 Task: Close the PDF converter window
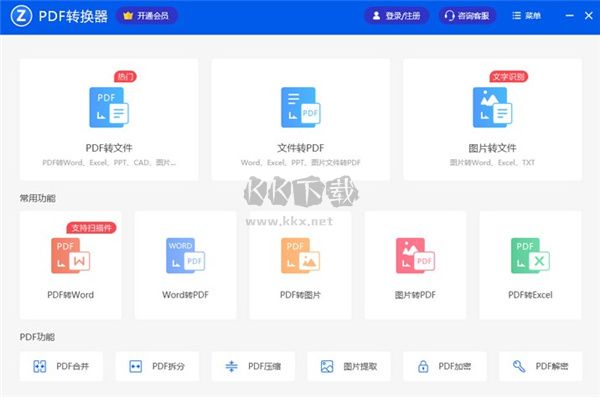pos(589,16)
